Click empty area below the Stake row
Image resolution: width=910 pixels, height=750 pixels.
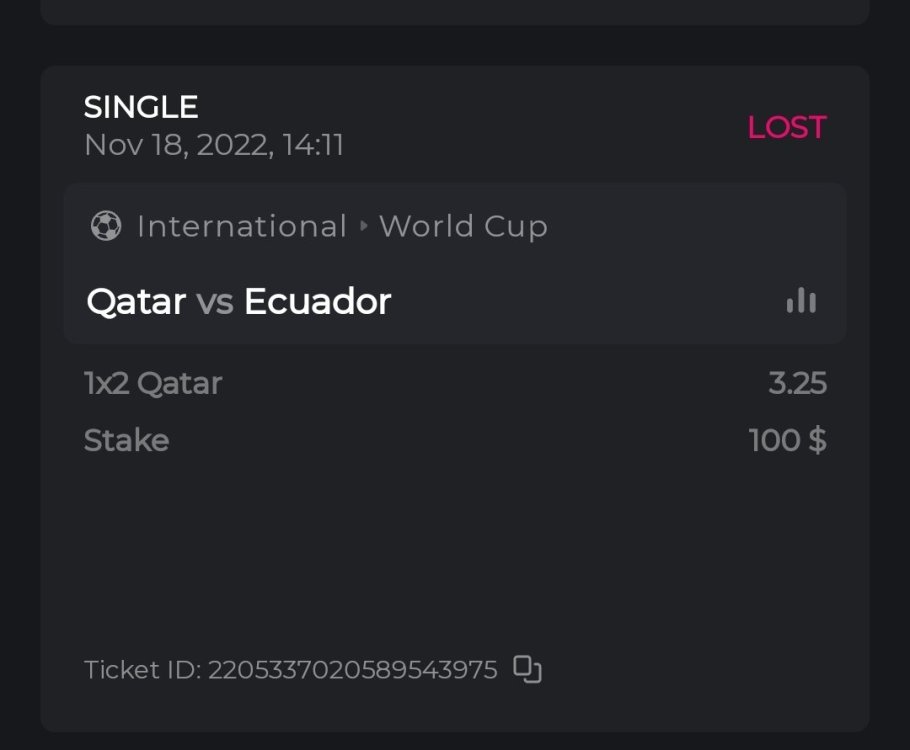tap(455, 550)
